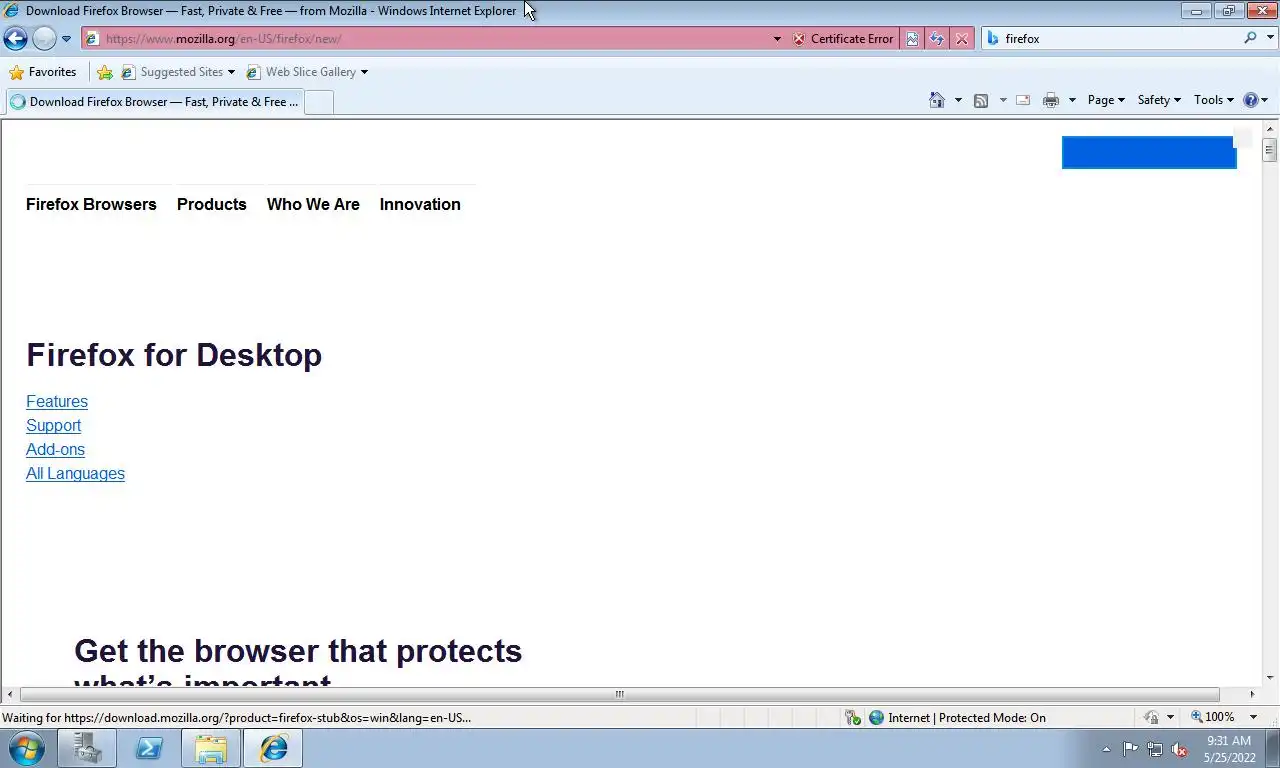1280x768 pixels.
Task: Click Add to Favorites Bar icon
Action: 104,72
